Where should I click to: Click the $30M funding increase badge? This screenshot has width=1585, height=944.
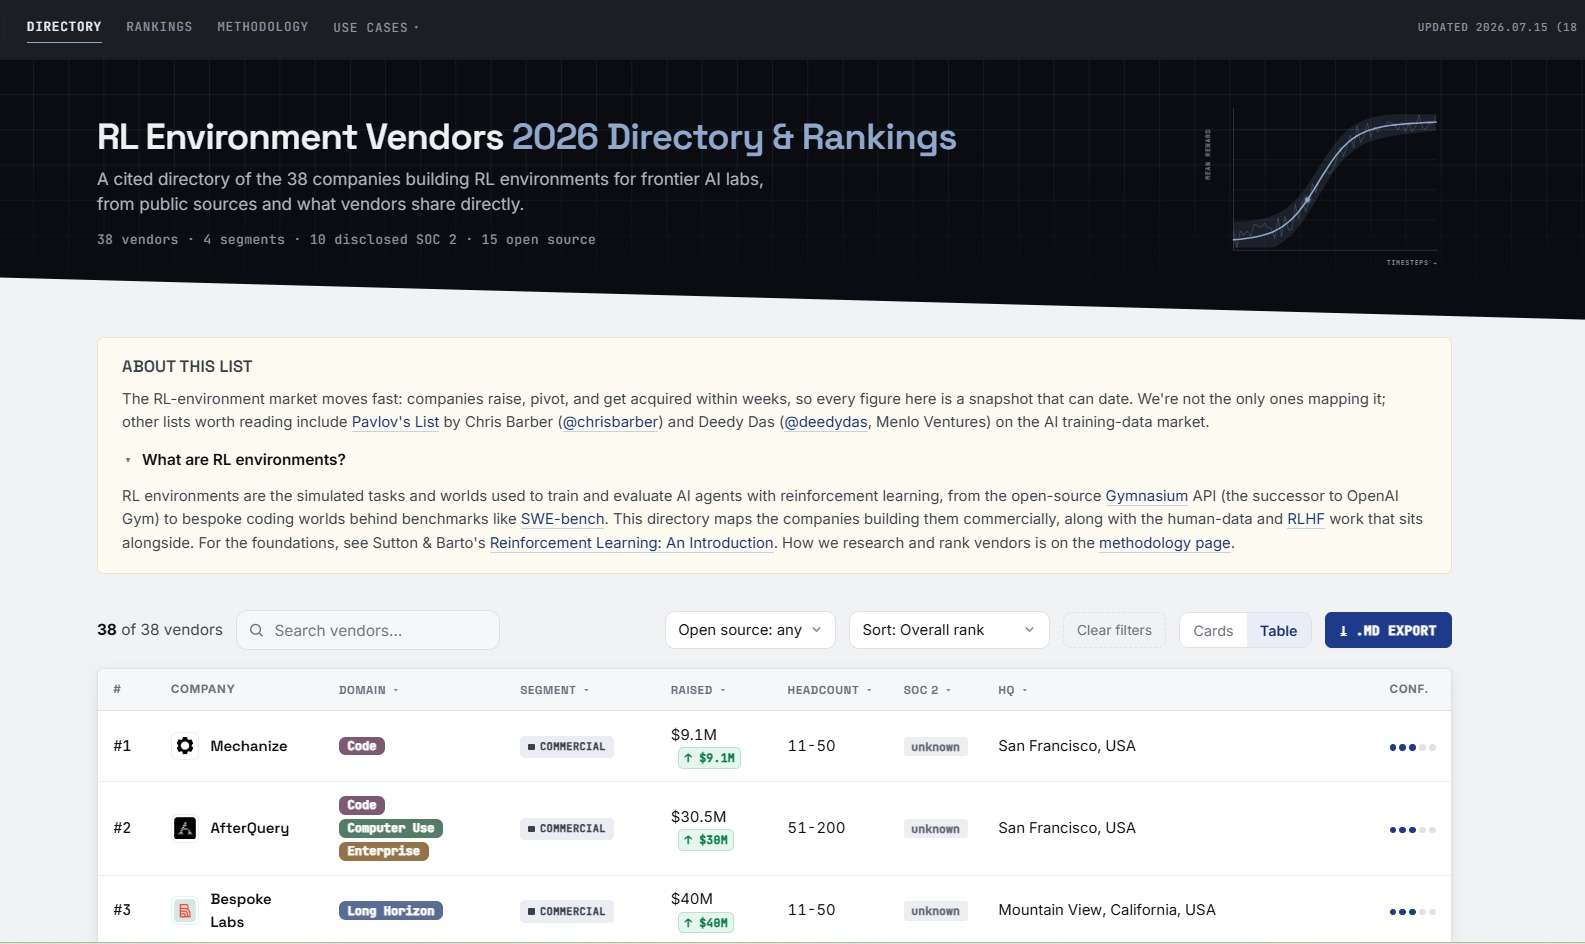click(x=706, y=840)
